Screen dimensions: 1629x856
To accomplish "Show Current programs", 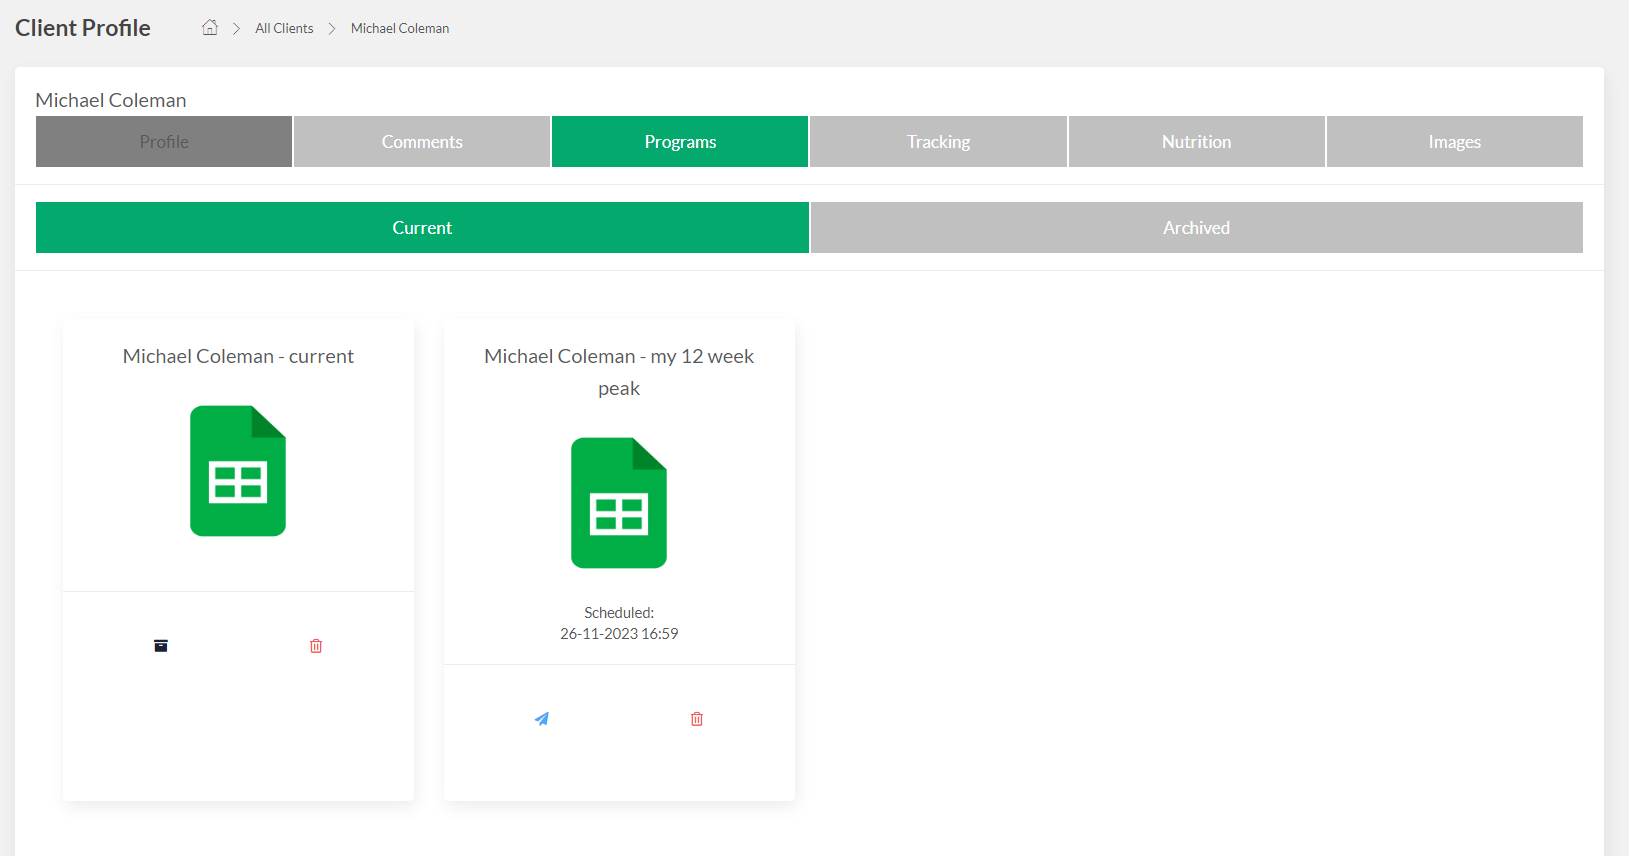I will point(422,228).
